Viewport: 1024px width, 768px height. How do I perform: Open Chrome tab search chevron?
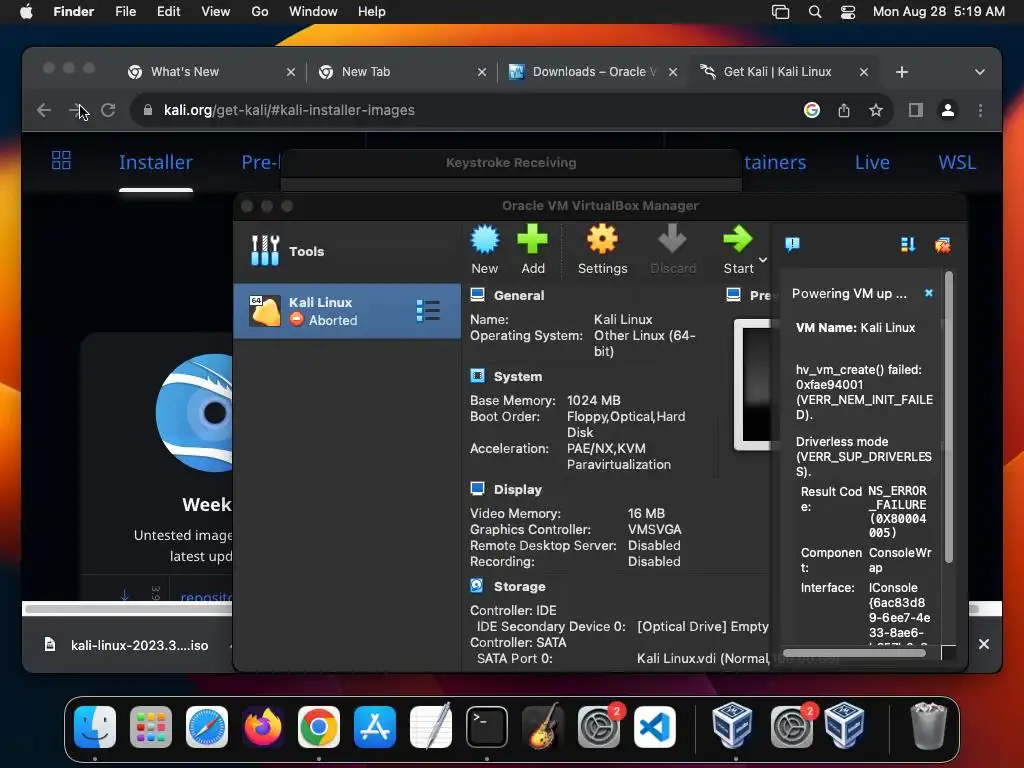980,72
